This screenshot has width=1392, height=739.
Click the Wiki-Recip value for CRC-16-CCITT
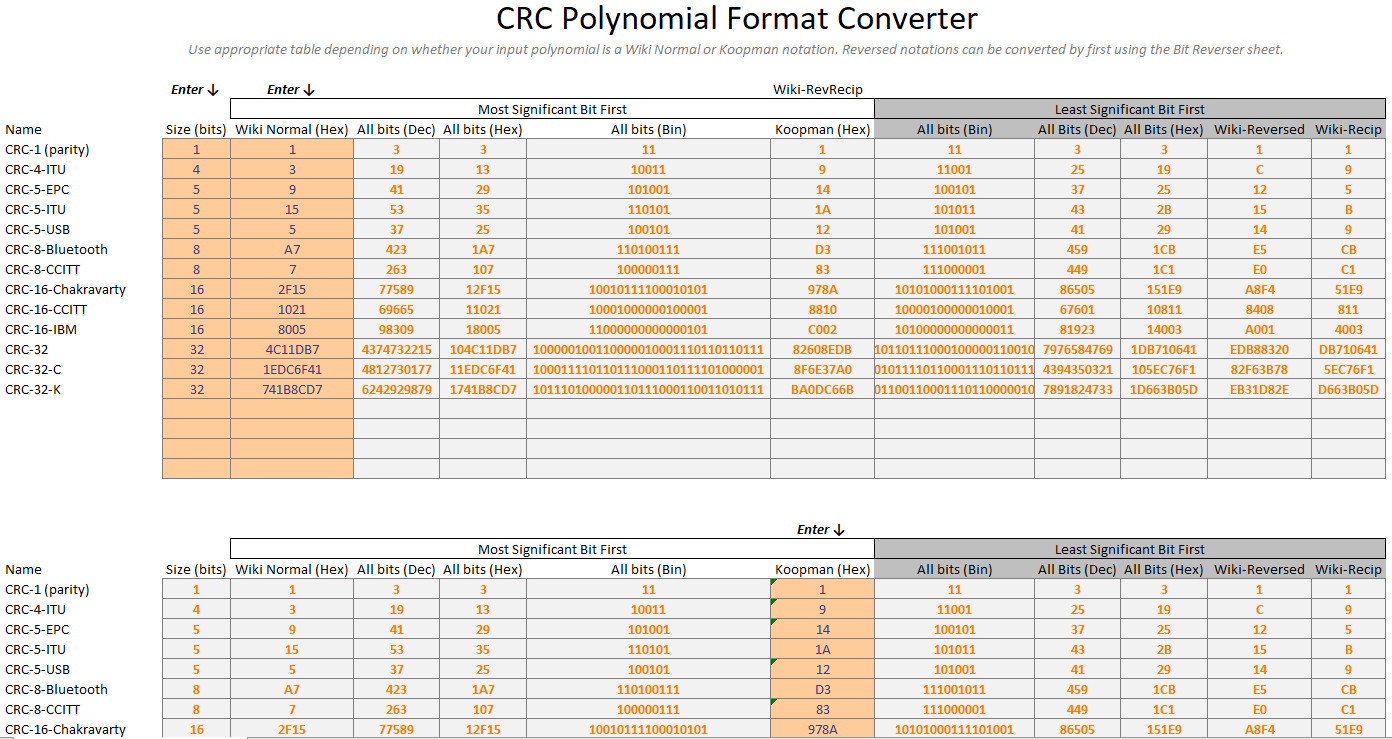pyautogui.click(x=1348, y=309)
